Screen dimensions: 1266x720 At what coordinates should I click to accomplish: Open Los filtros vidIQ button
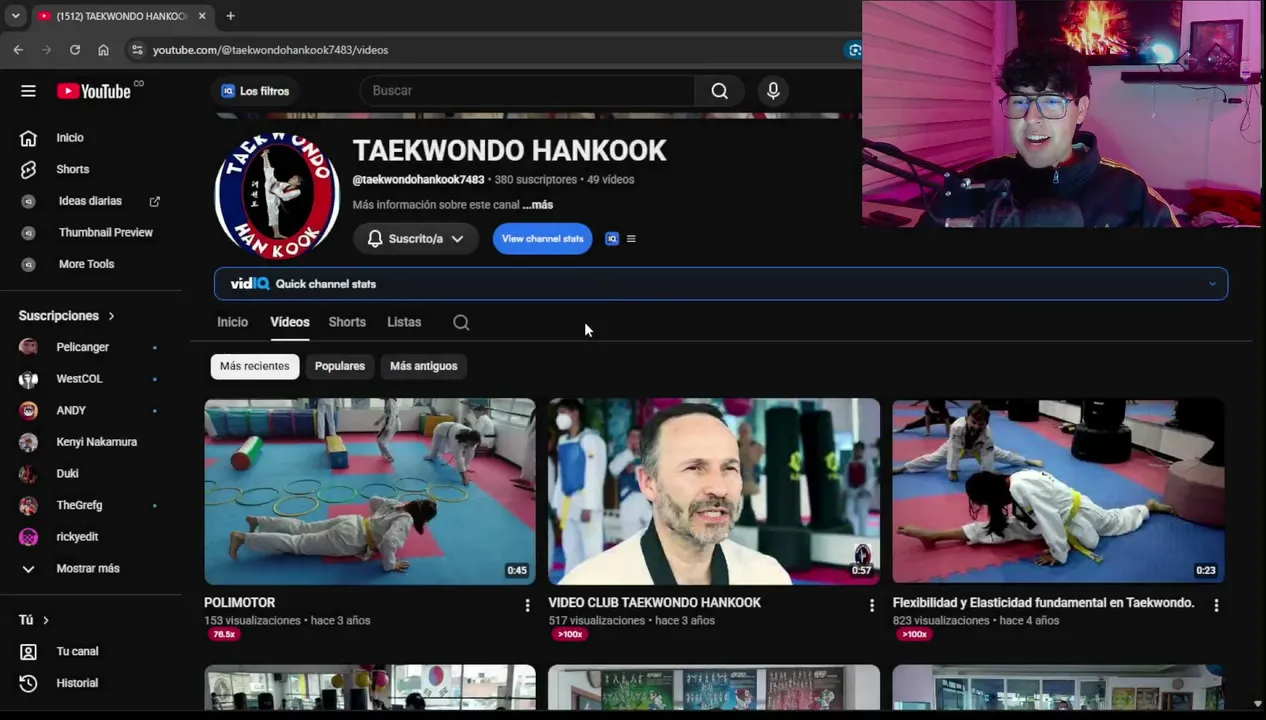pyautogui.click(x=255, y=91)
